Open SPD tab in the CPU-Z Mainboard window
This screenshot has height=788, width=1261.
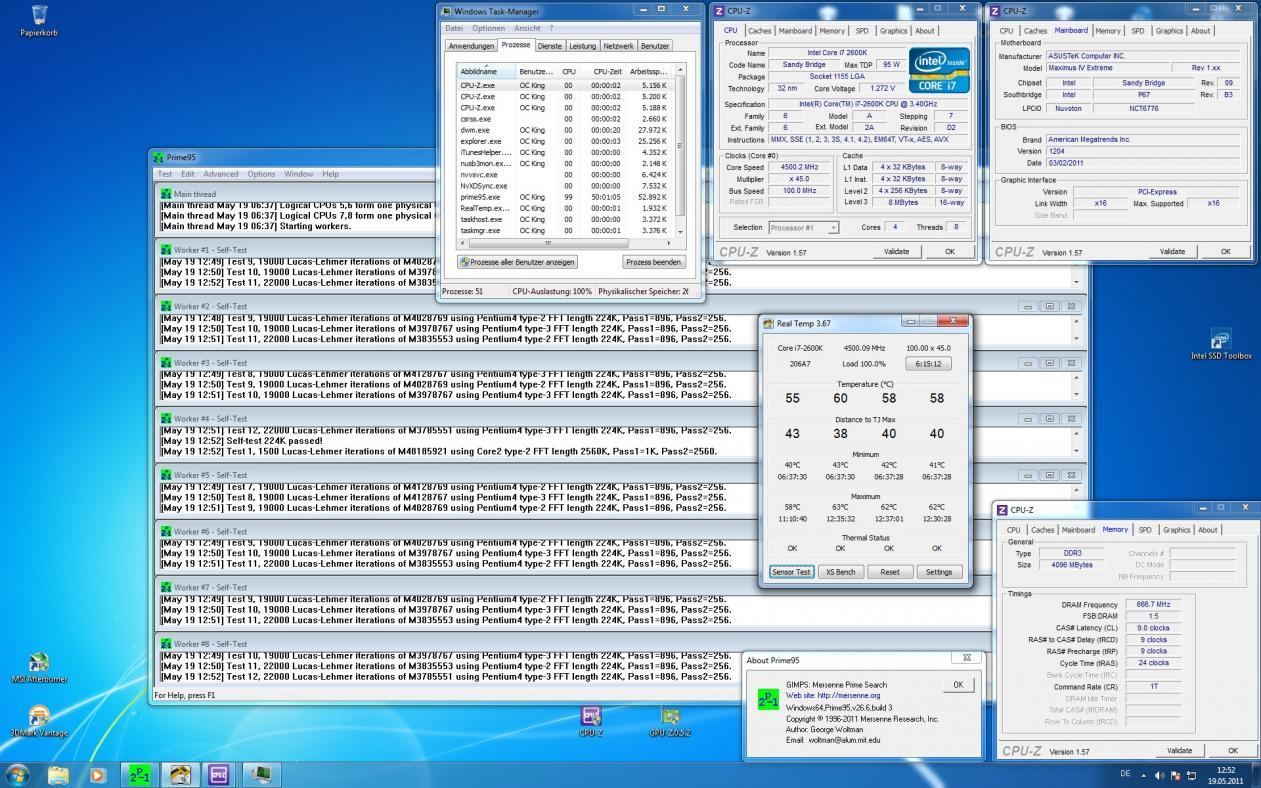tap(1138, 31)
